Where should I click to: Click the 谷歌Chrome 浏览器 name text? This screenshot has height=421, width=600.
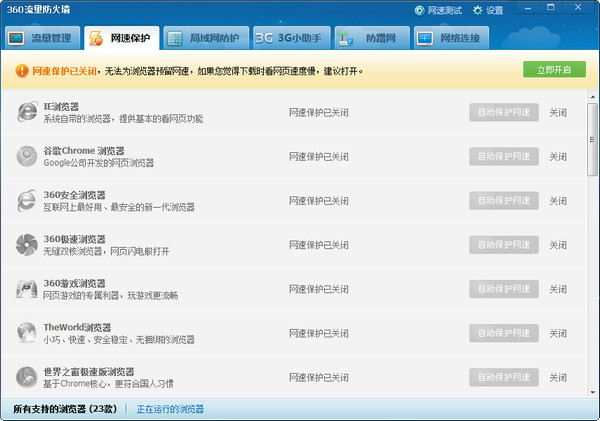click(84, 150)
